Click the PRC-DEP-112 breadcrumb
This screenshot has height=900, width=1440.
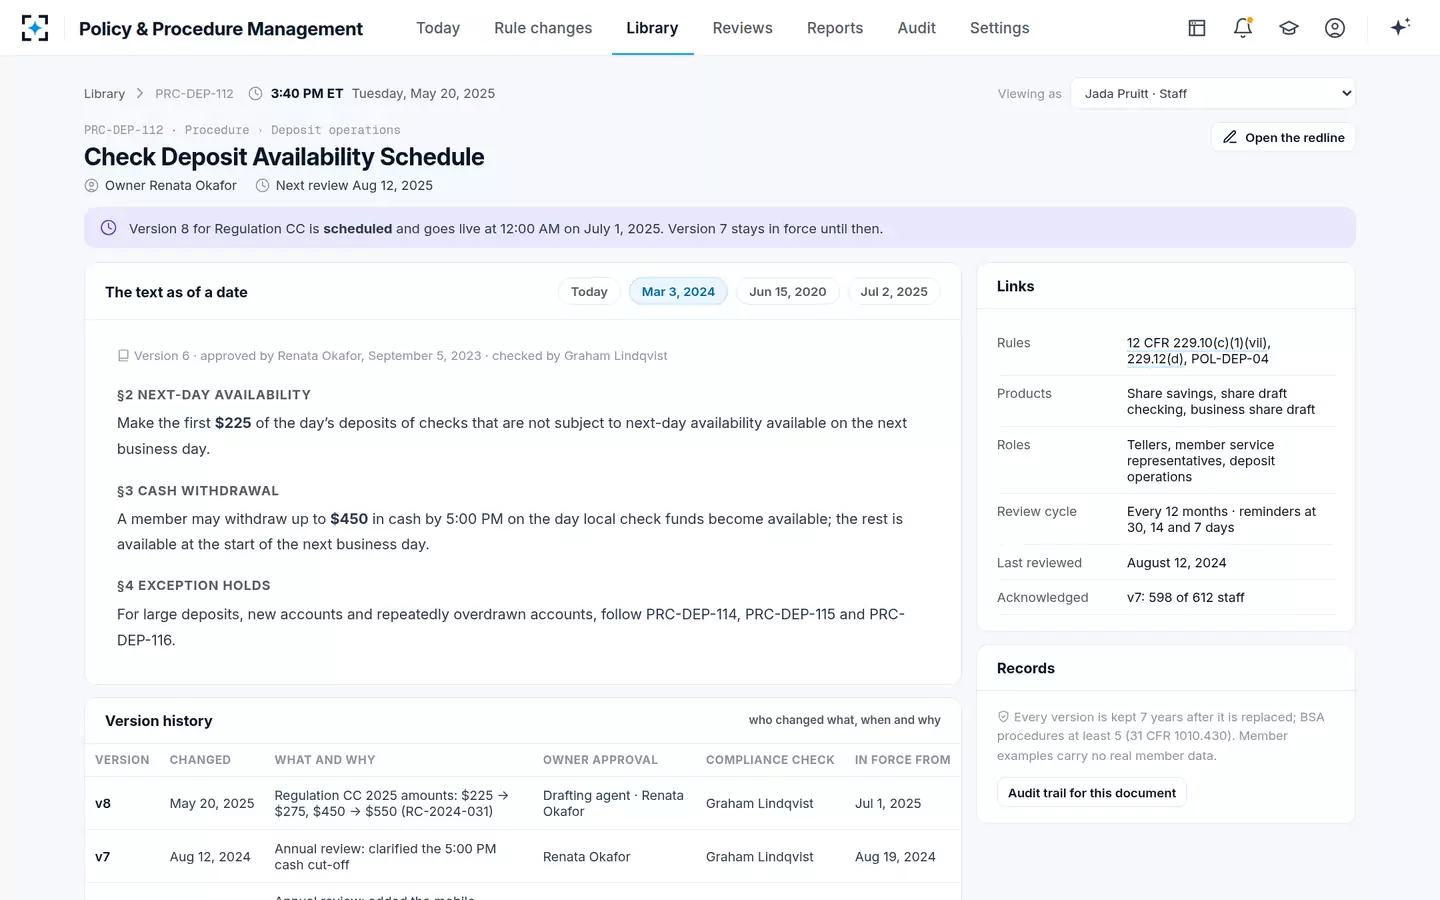[x=194, y=94]
